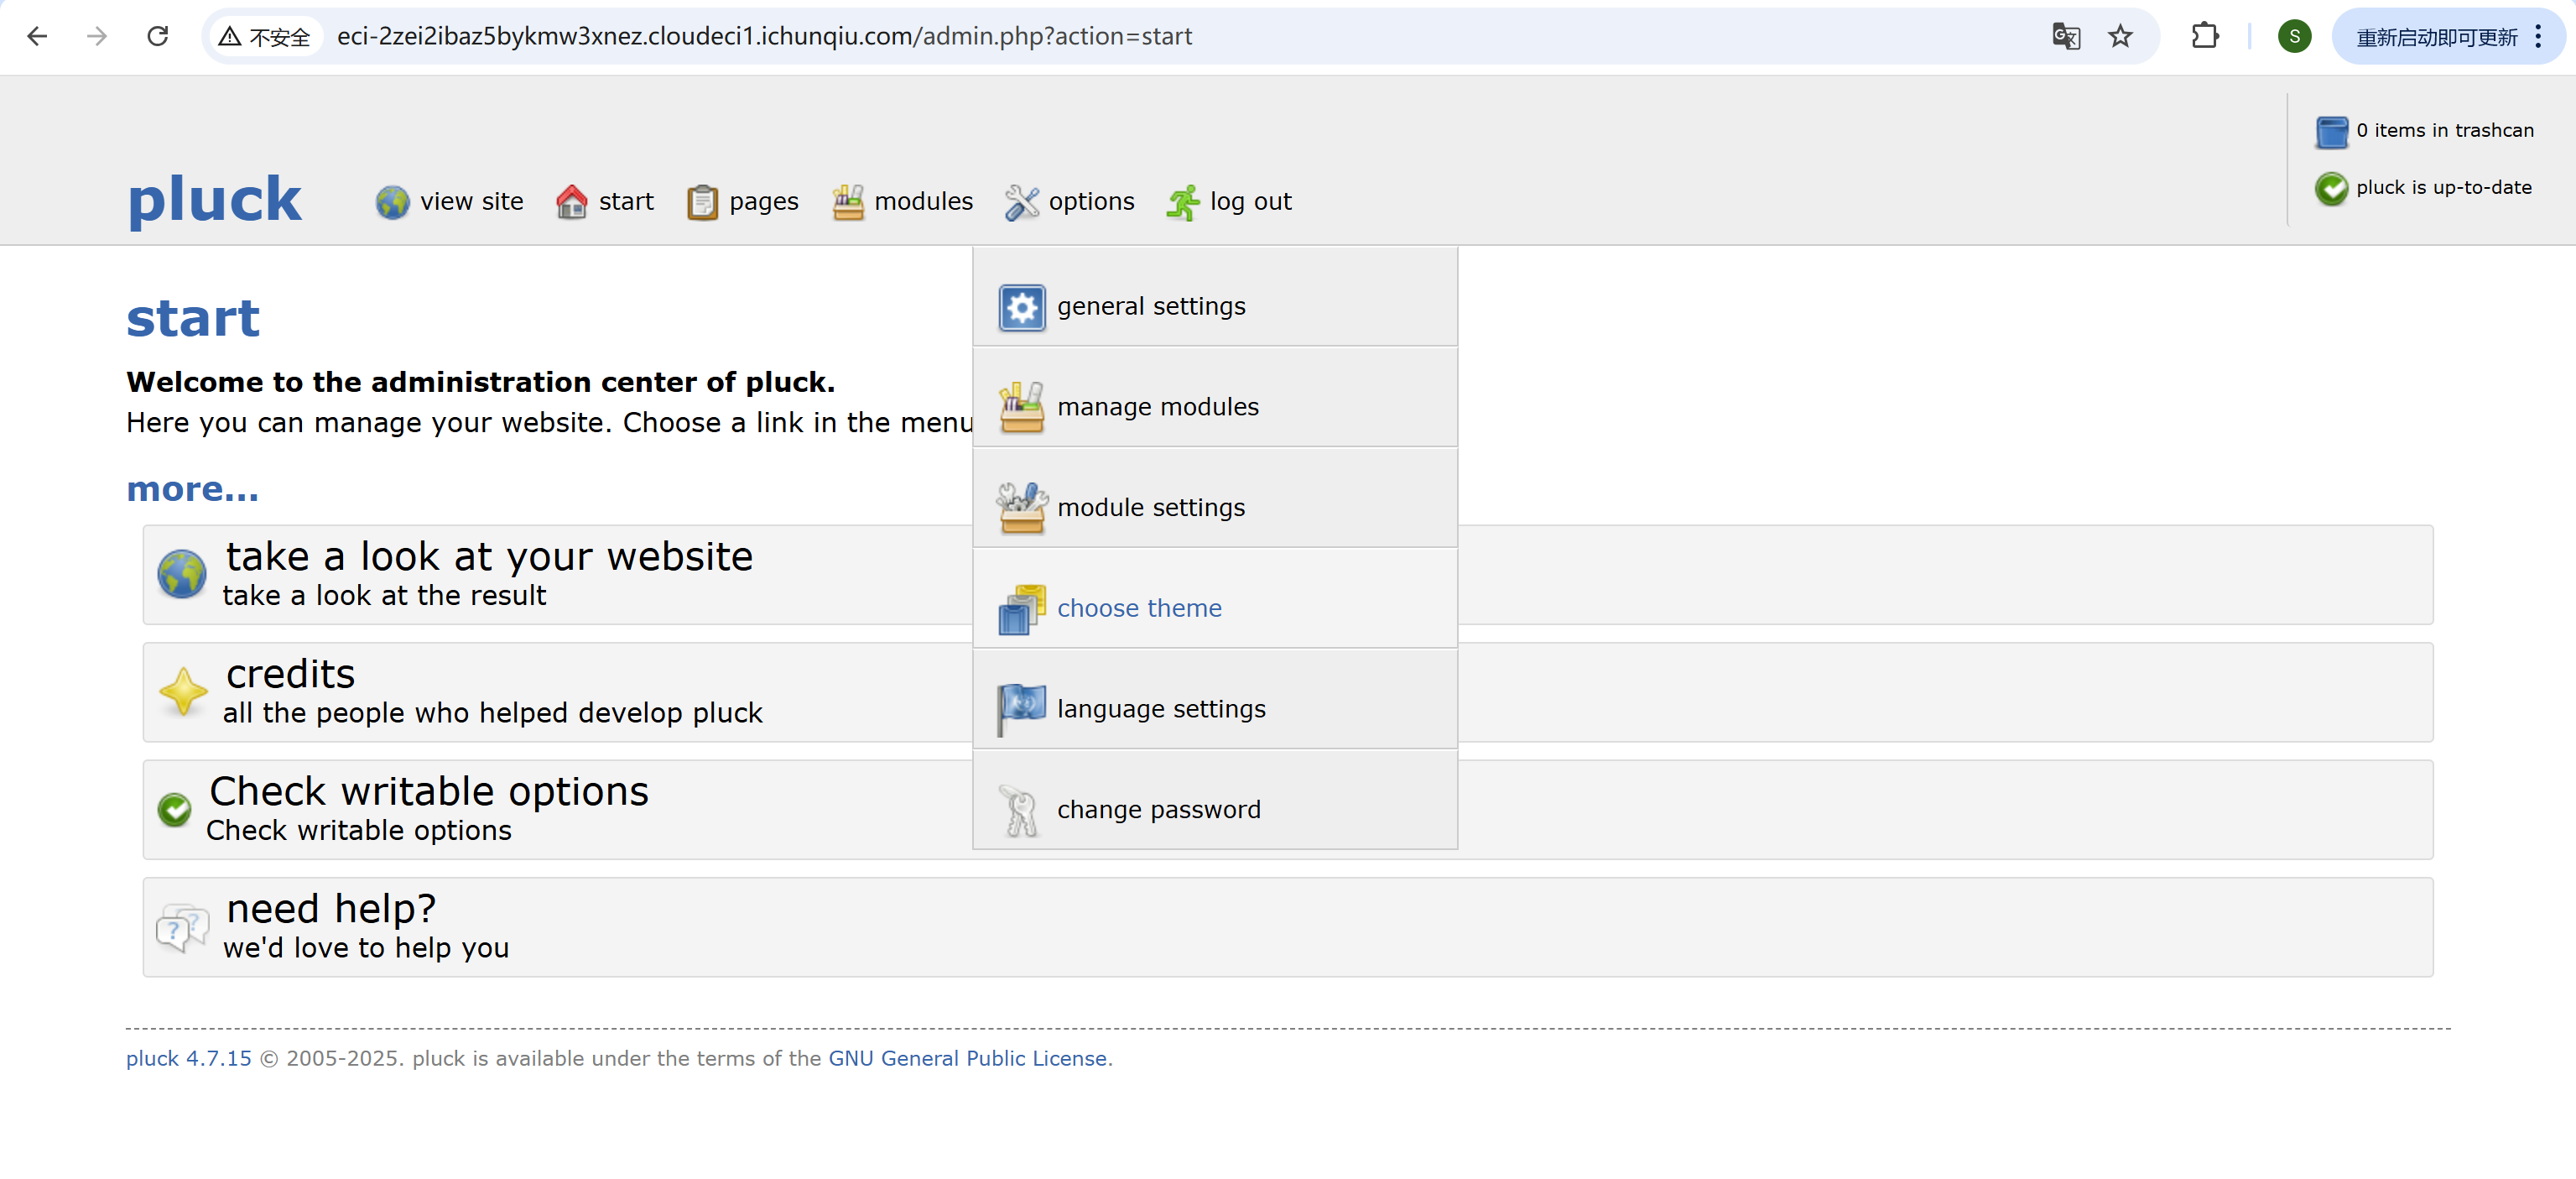This screenshot has width=2576, height=1179.
Task: Click the globe icon in website card
Action: point(182,574)
